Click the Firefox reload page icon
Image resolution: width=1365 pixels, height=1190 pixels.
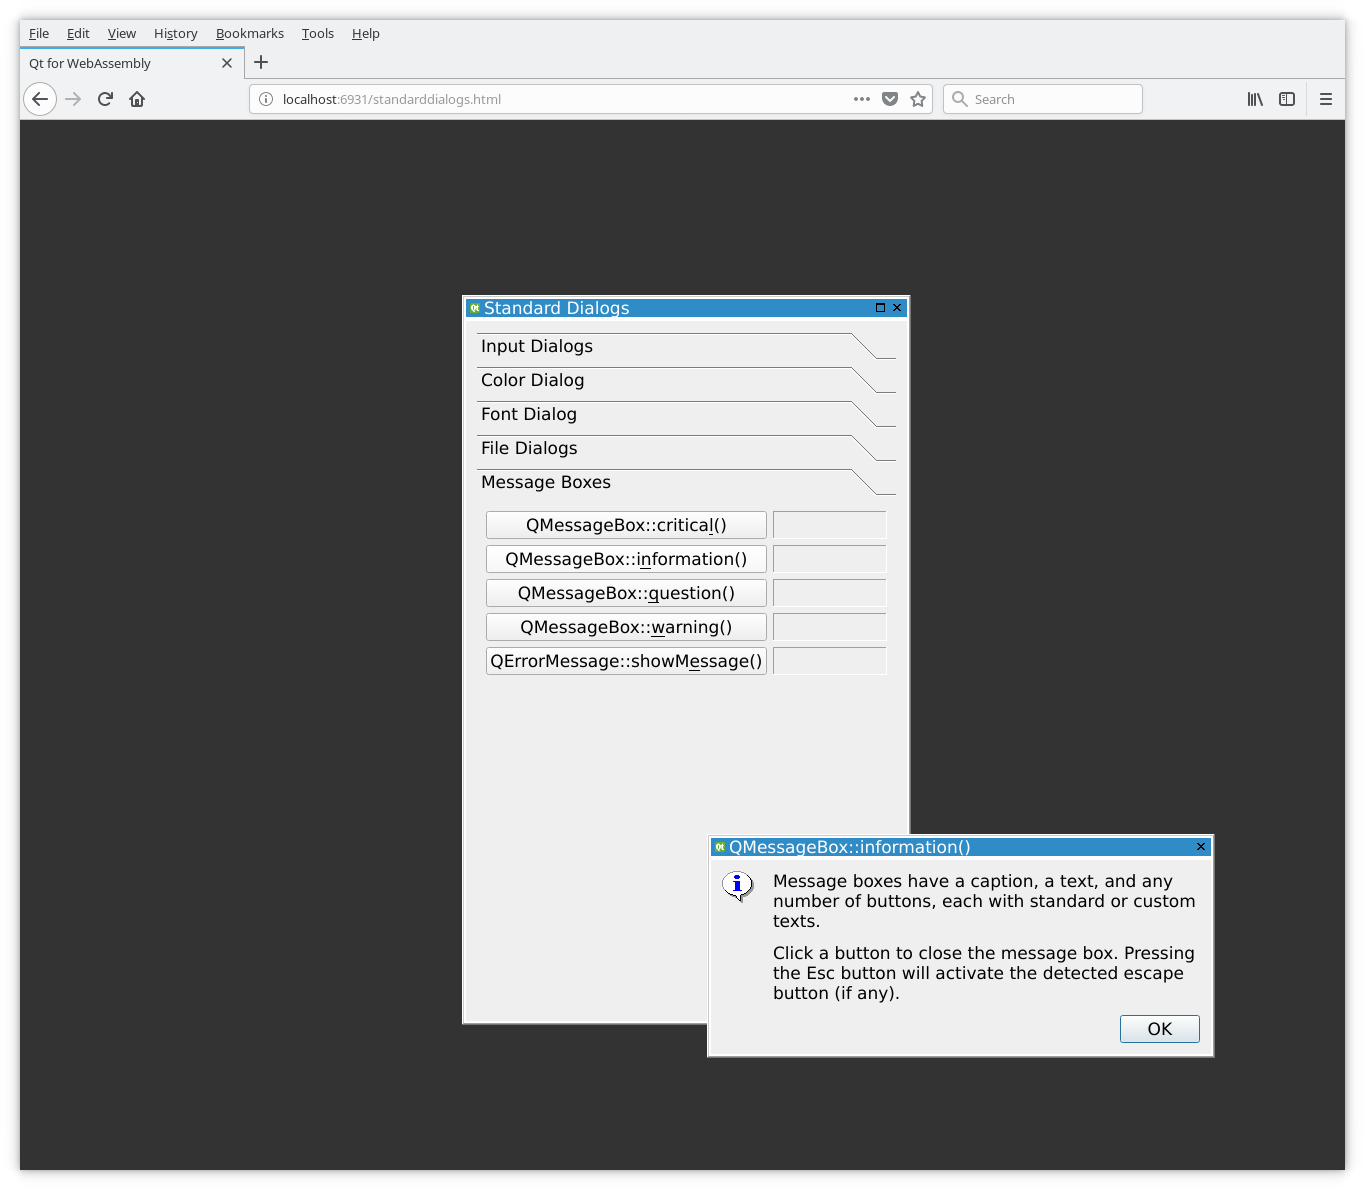(x=105, y=99)
